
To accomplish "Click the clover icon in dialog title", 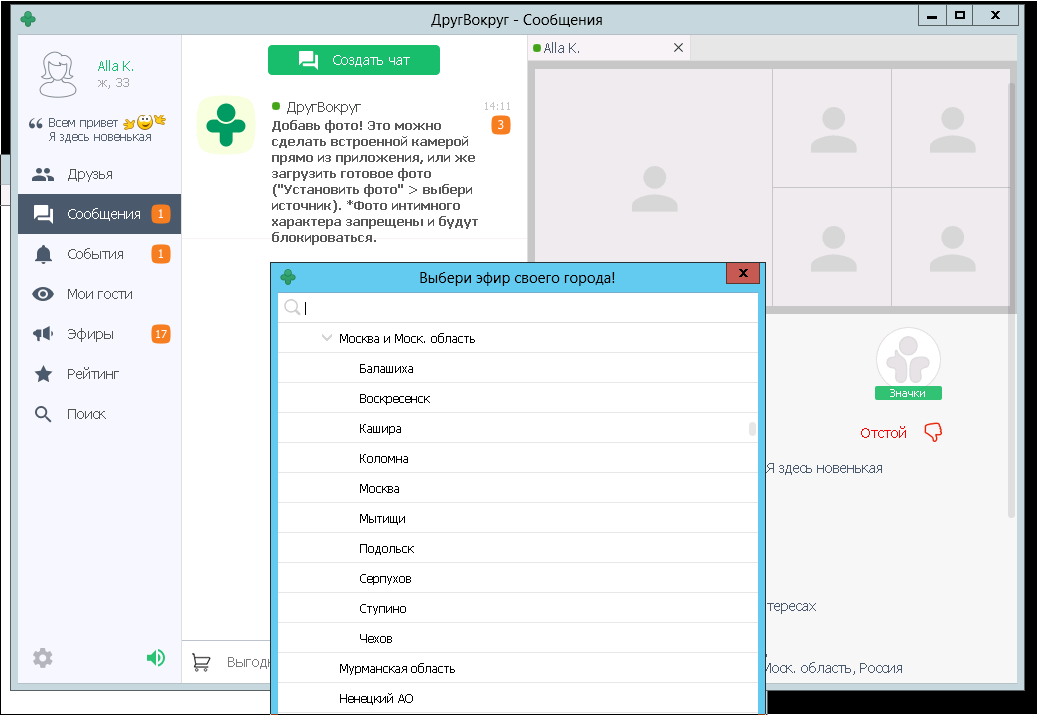I will [288, 277].
